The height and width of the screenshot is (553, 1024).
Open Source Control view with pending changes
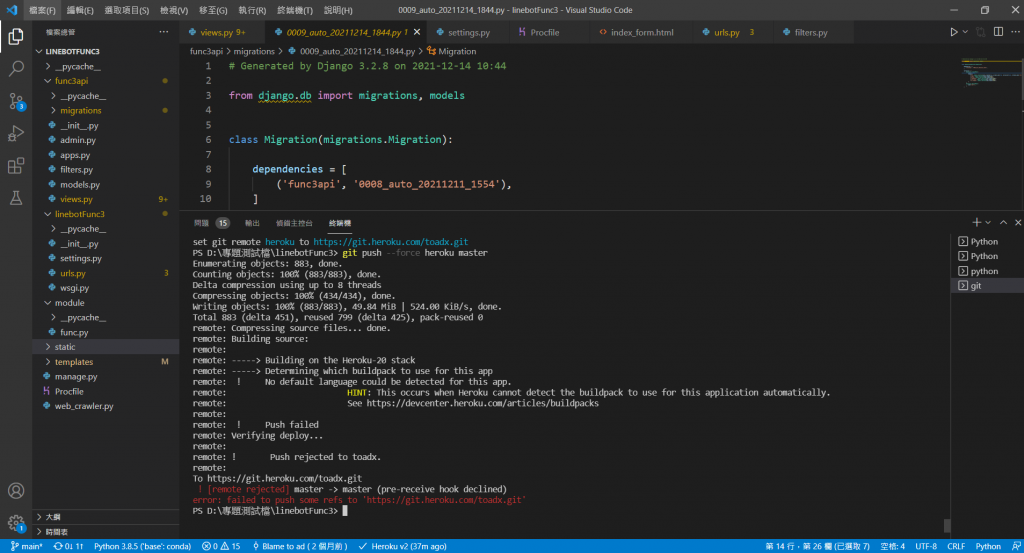pos(16,101)
